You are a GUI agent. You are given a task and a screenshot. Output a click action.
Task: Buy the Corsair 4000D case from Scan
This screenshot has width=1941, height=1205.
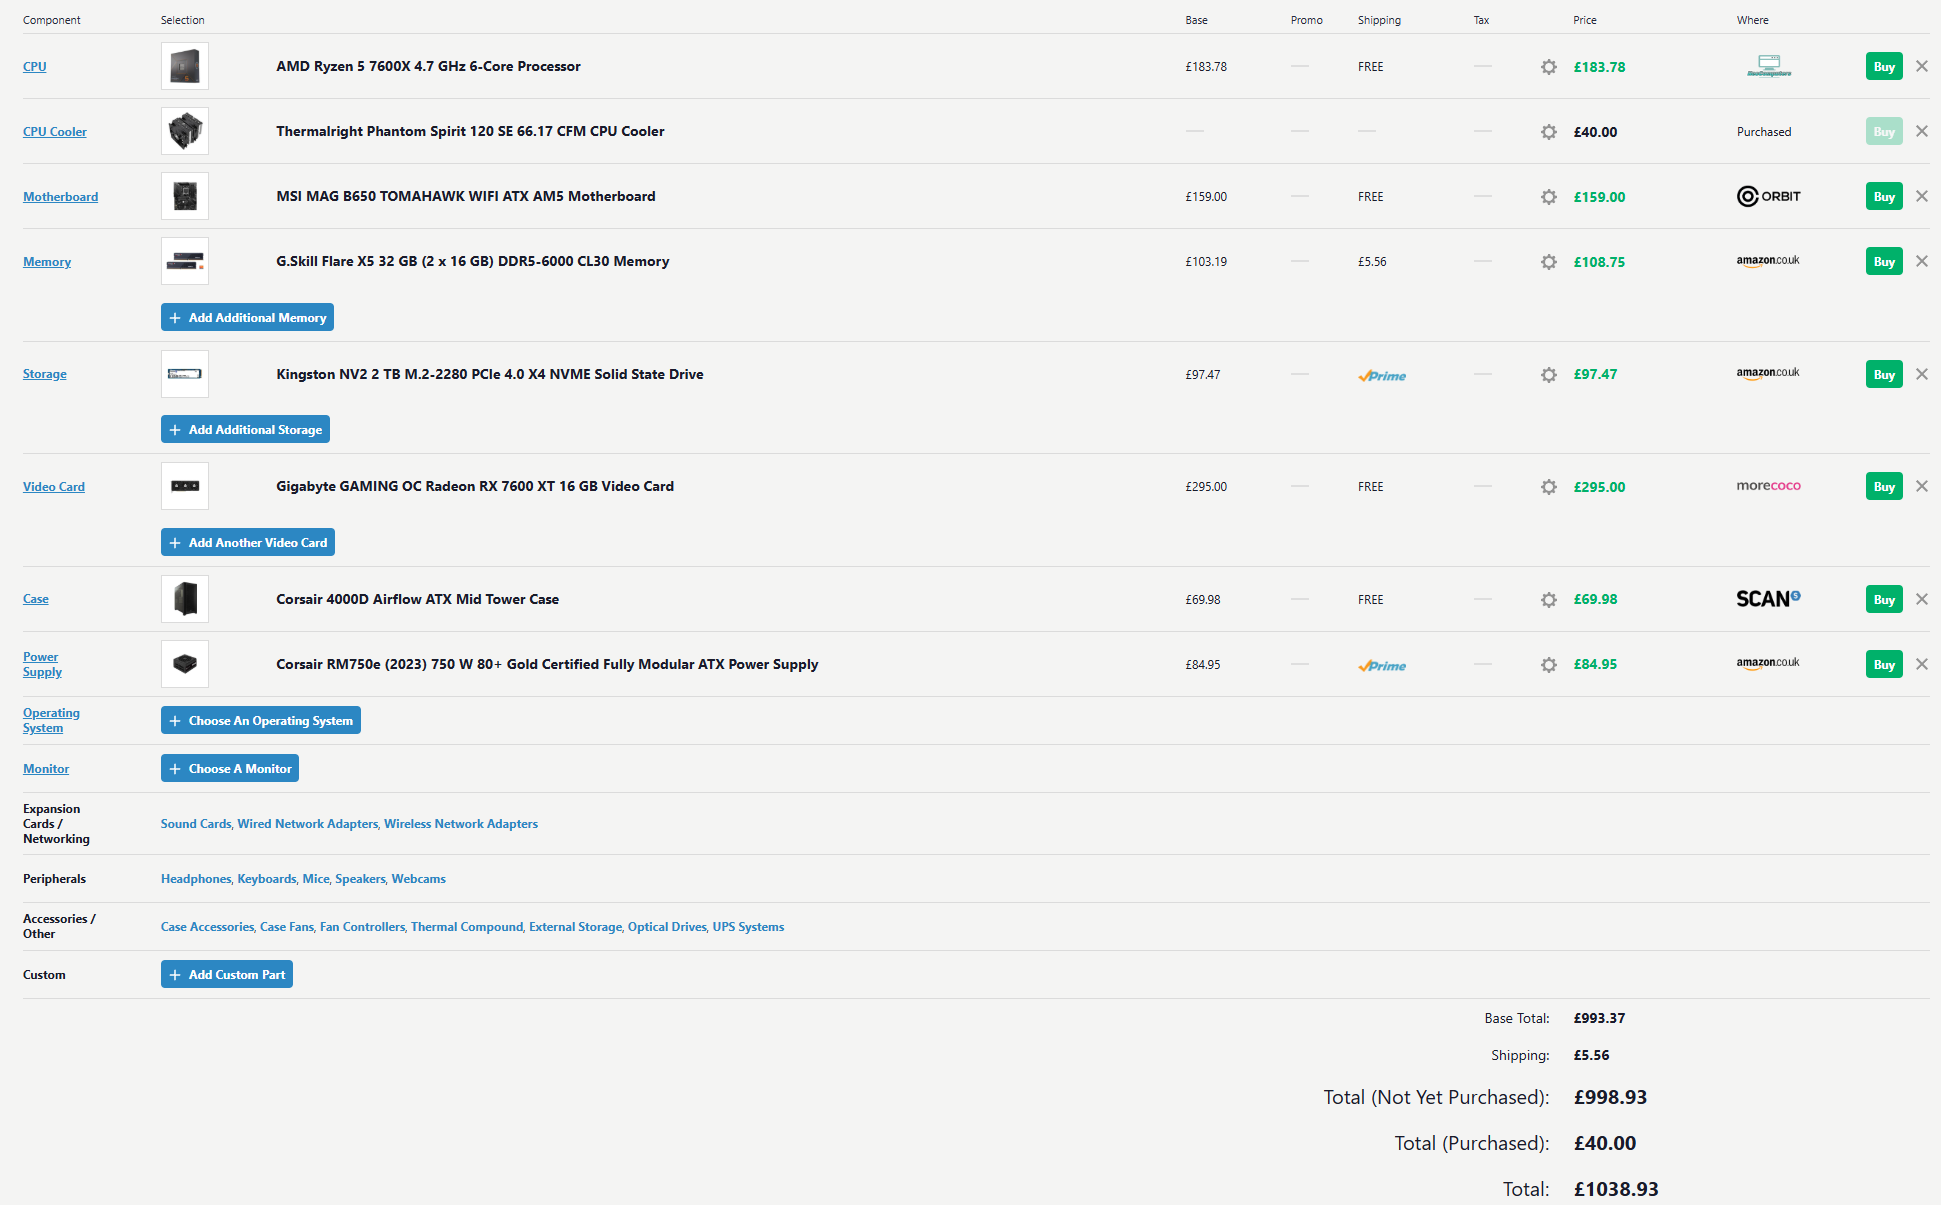point(1884,600)
